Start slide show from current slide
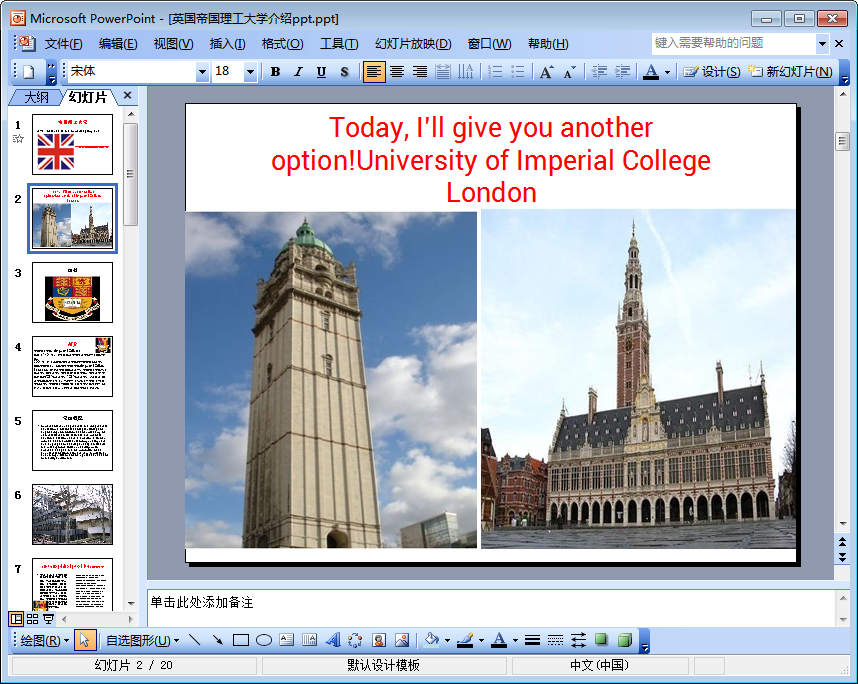 tap(48, 619)
